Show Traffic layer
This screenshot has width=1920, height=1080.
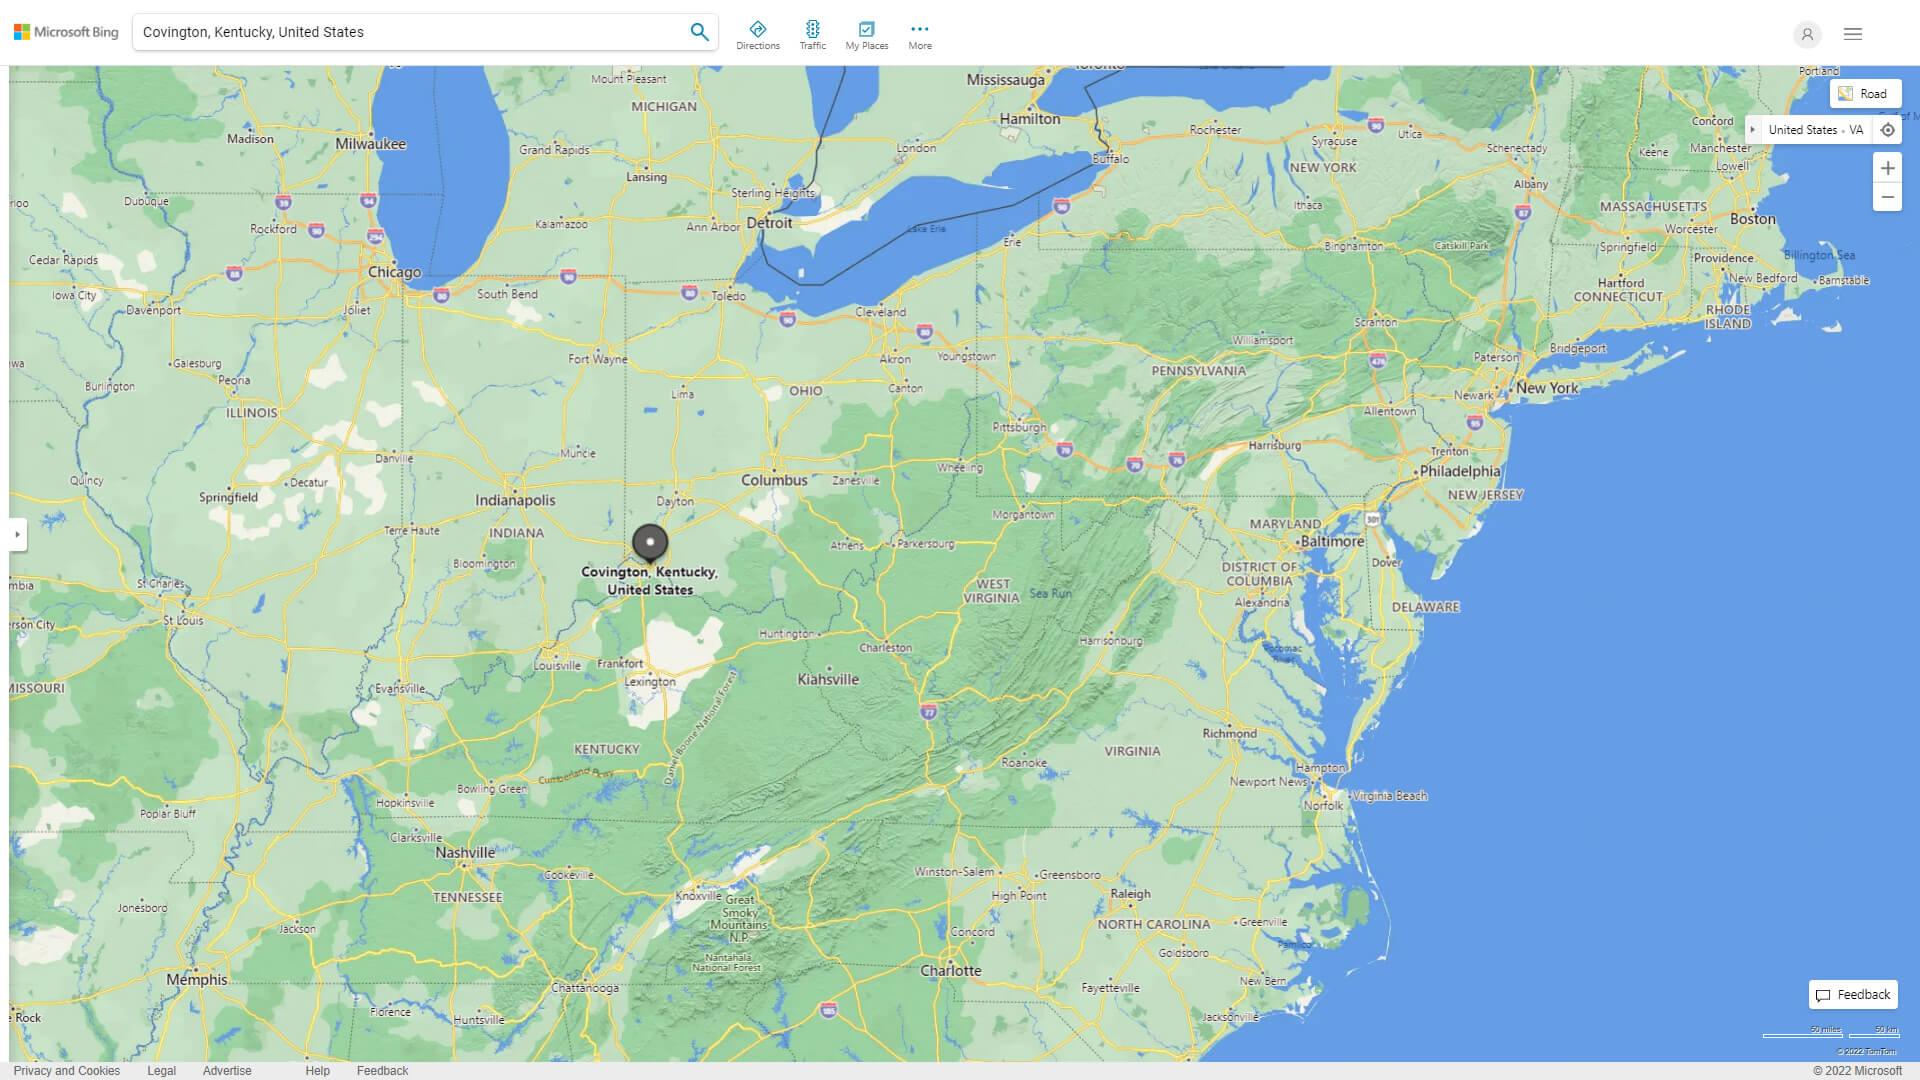(812, 35)
